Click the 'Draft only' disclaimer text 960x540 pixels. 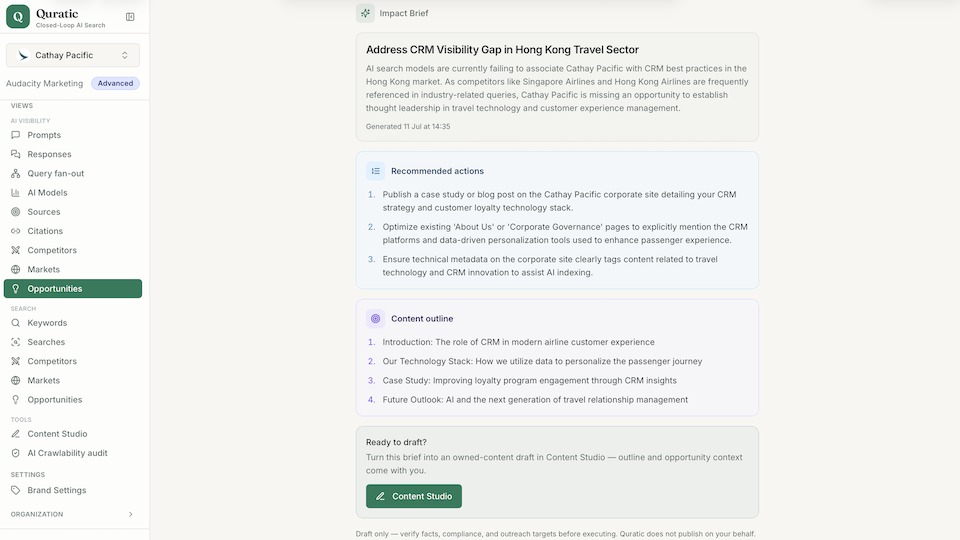point(555,534)
